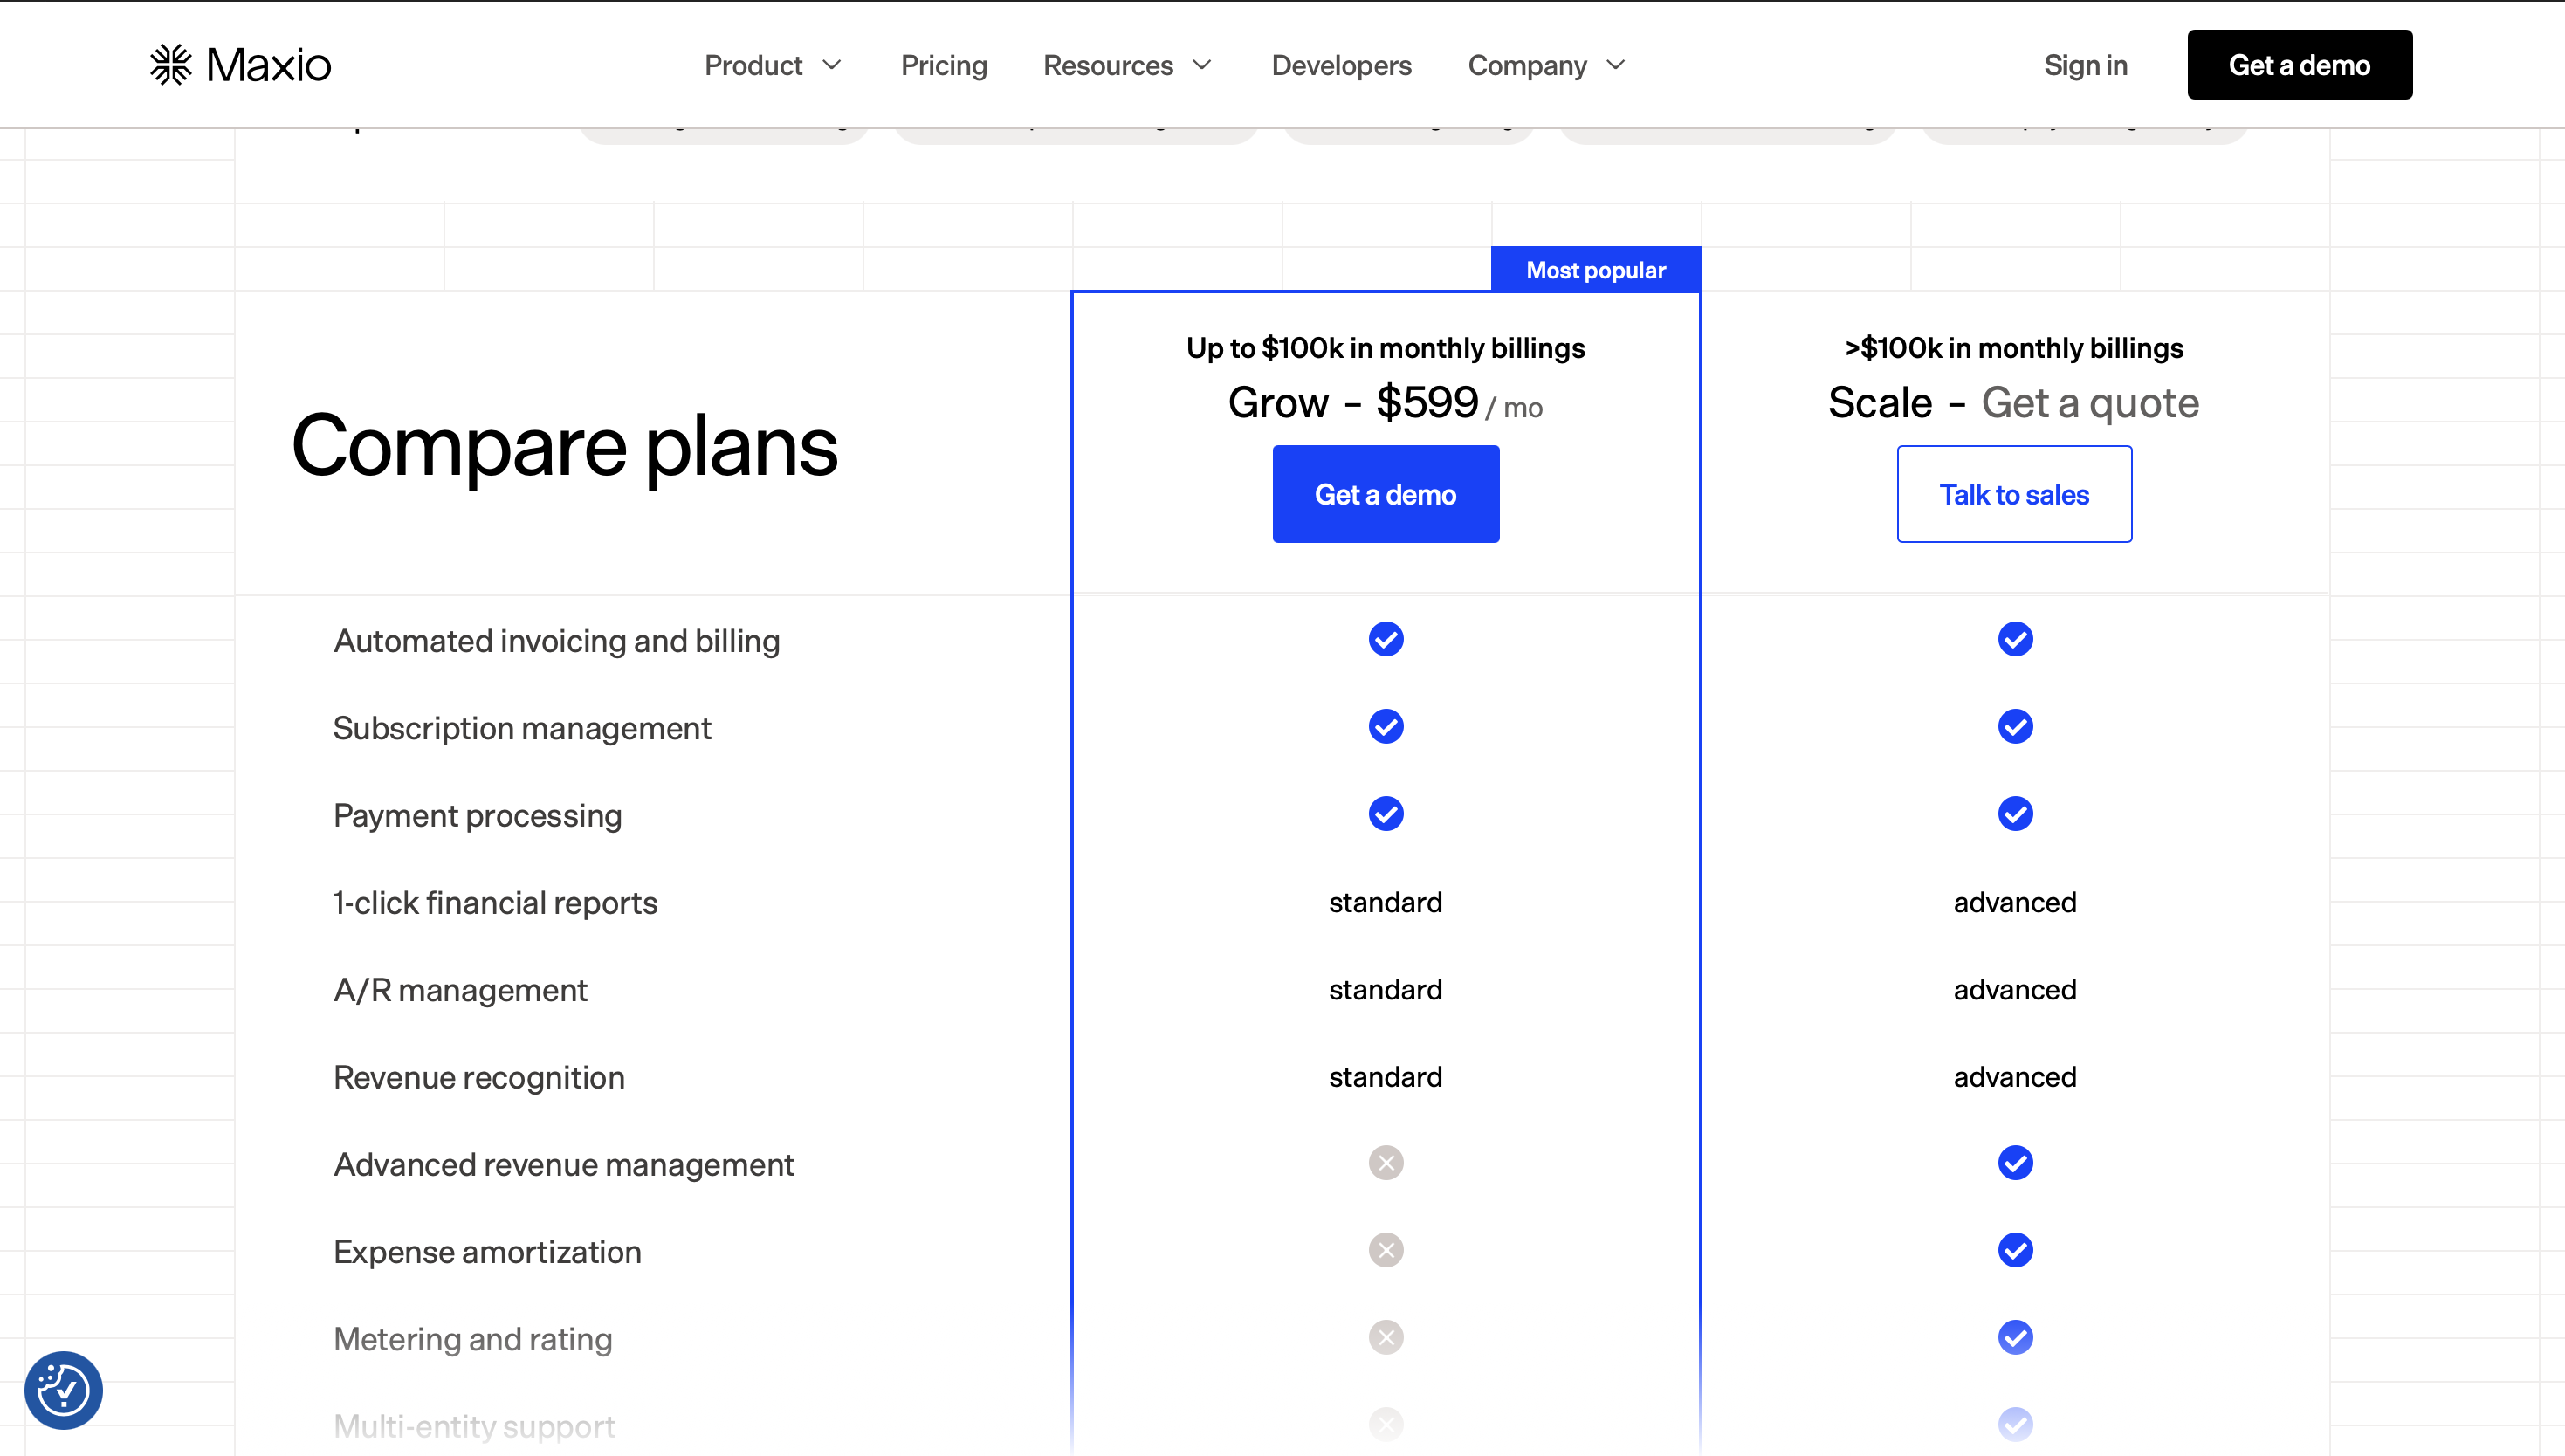The height and width of the screenshot is (1456, 2565).
Task: Click Scale checkmark for Payment processing
Action: click(2015, 814)
